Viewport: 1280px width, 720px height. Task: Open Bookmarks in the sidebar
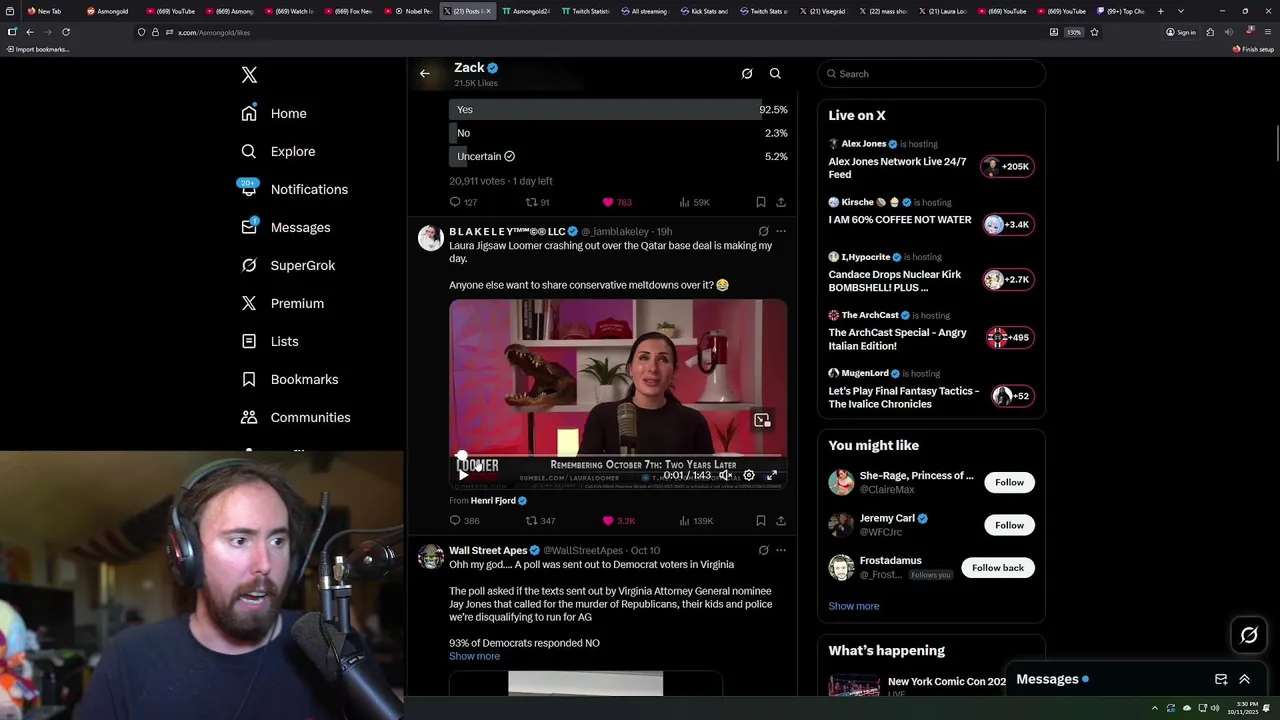coord(289,380)
